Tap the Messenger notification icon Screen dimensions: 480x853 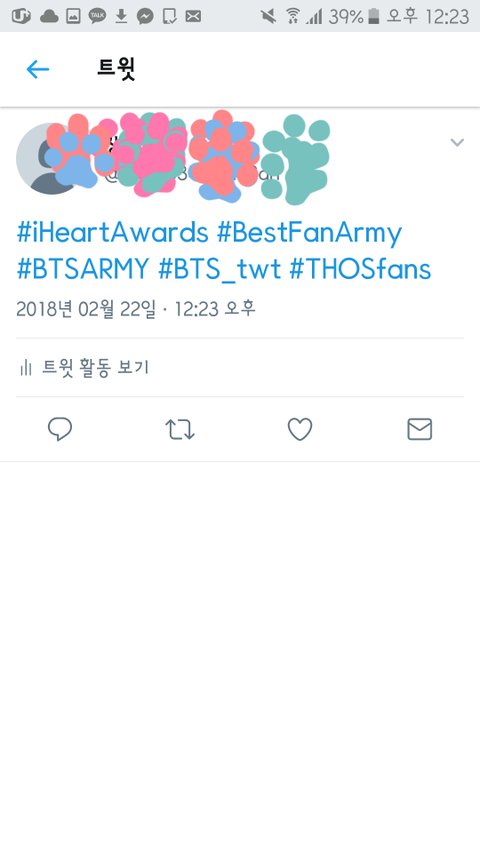(145, 16)
